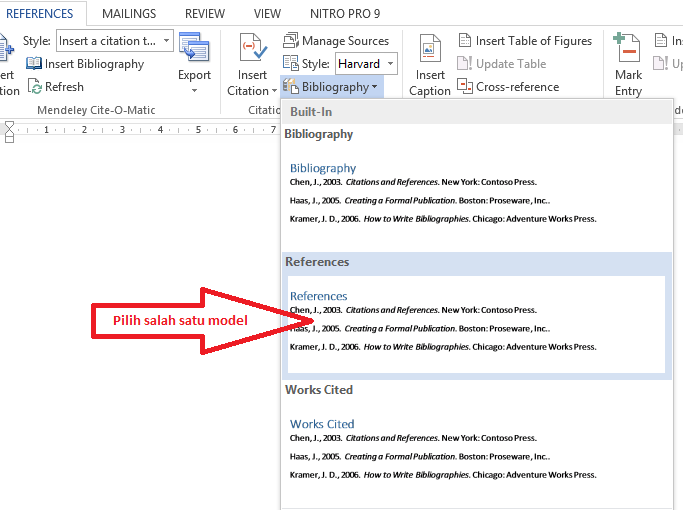Click the Mendeley Refresh icon

[35, 87]
